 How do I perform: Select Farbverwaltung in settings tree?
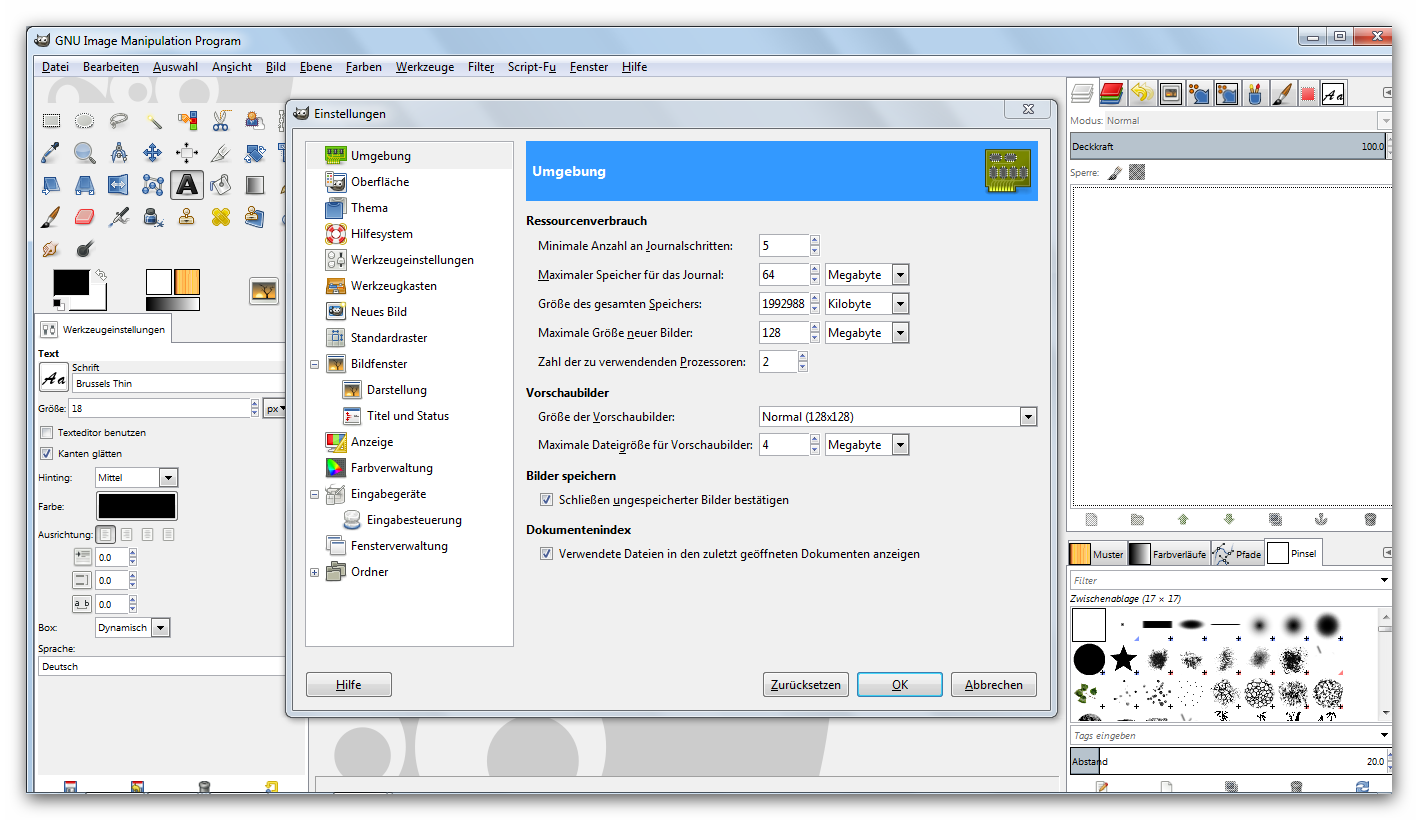click(391, 468)
